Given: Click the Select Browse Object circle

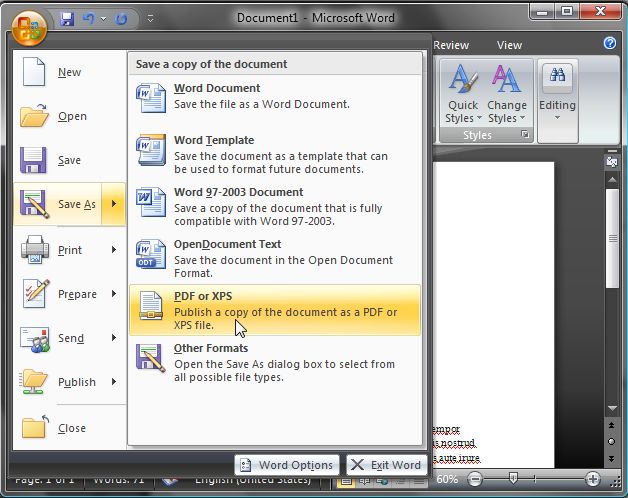Looking at the screenshot, I should (x=611, y=442).
